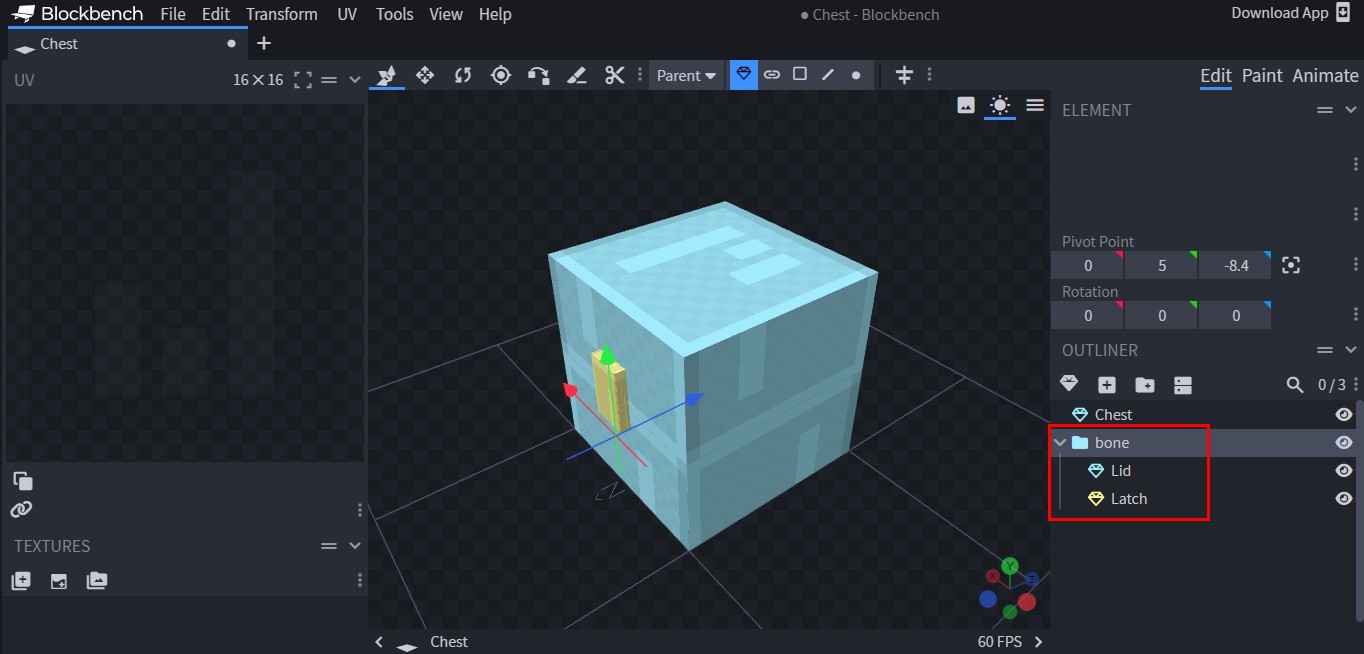This screenshot has width=1364, height=654.
Task: Collapse the Outliner panel
Action: (x=1351, y=350)
